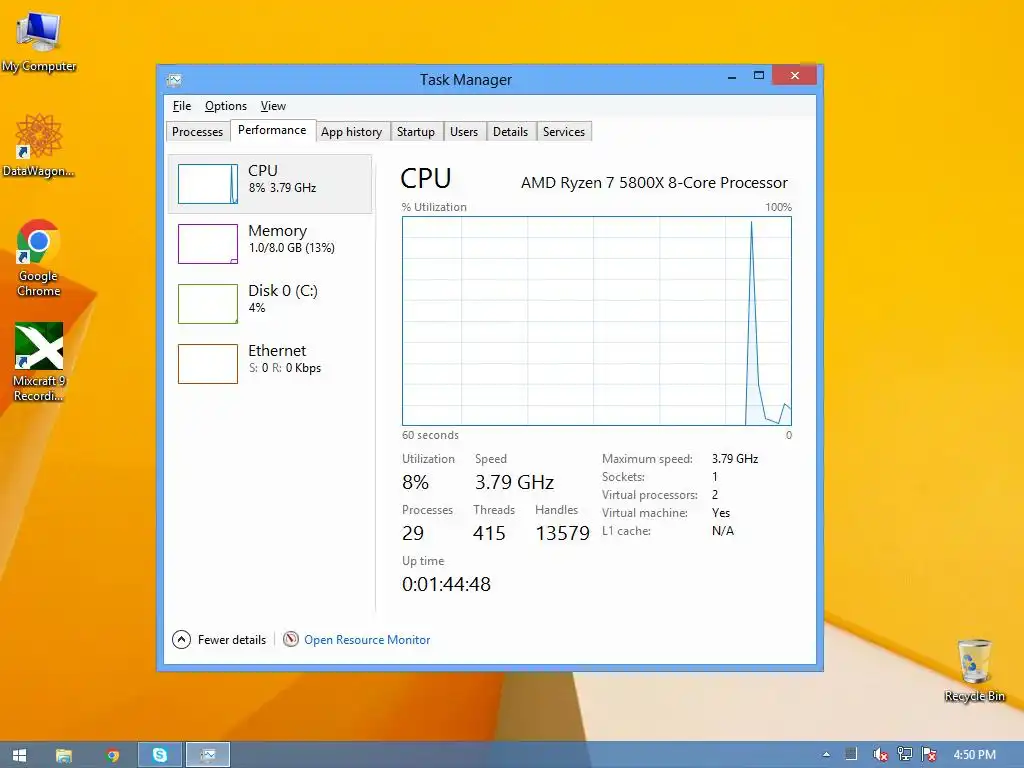Open the Recycle Bin on desktop
The height and width of the screenshot is (768, 1024).
[974, 670]
